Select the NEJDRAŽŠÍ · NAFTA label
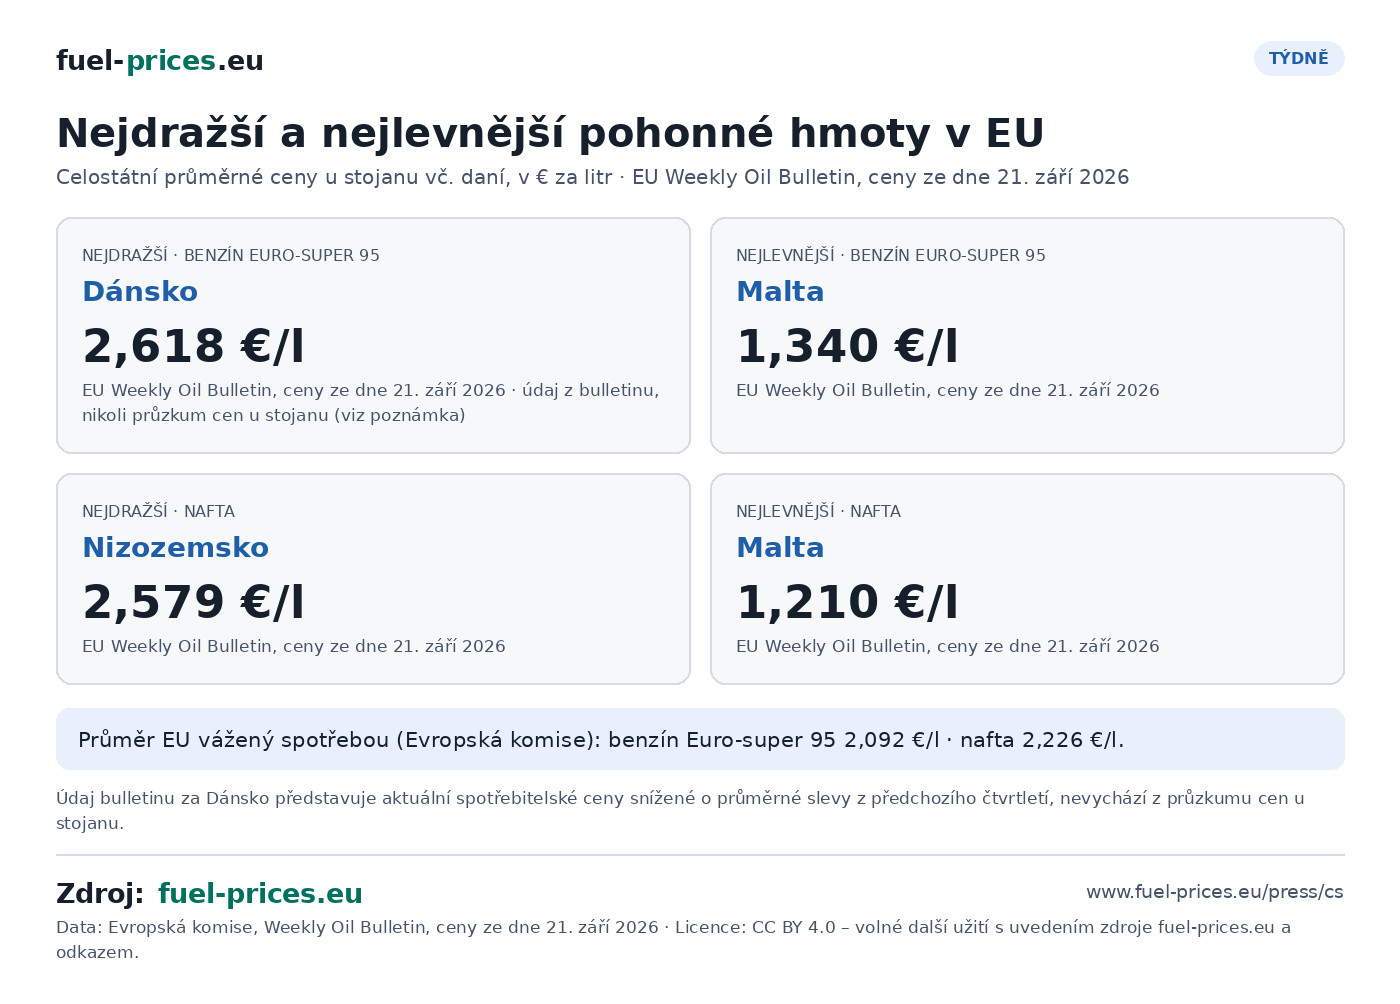This screenshot has width=1400, height=1004. (158, 511)
